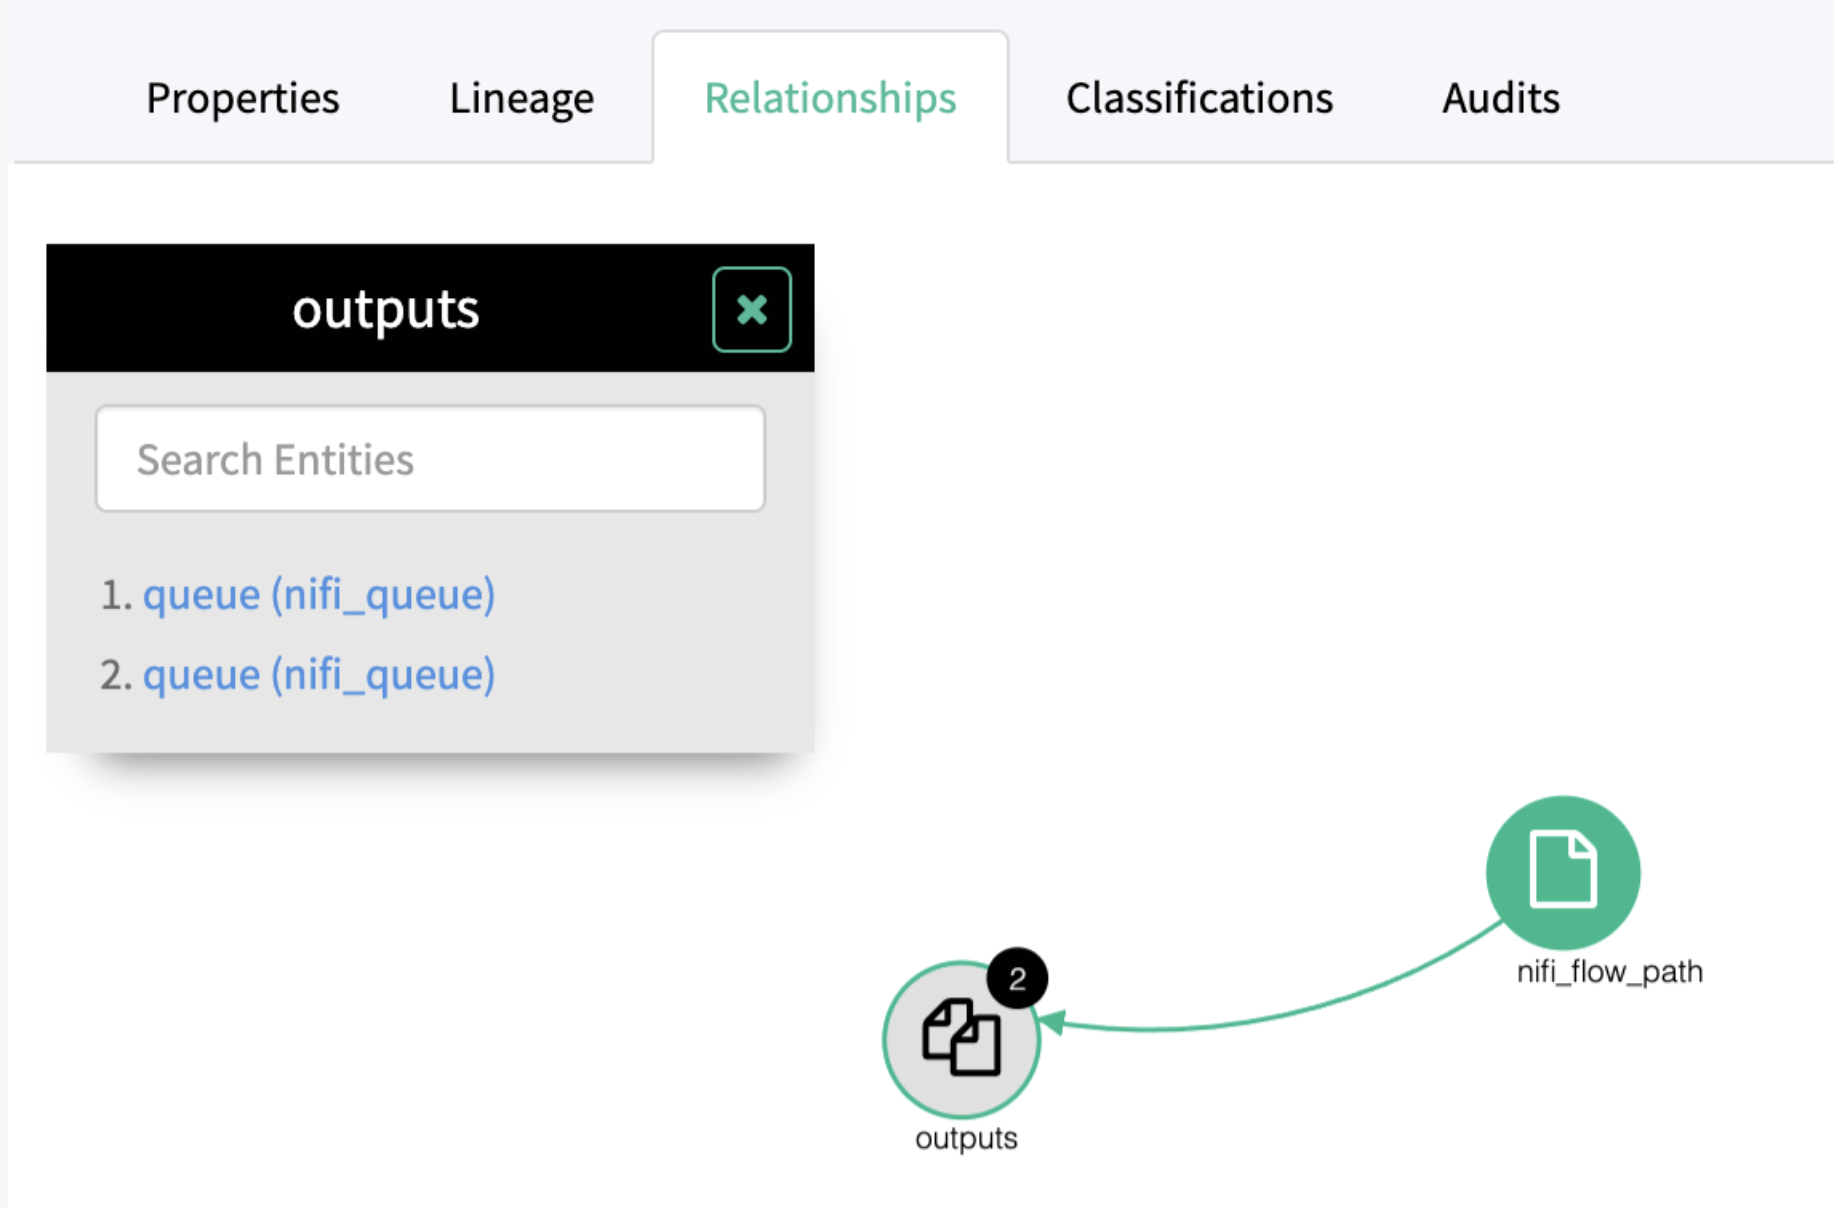Viewport: 1834px width, 1208px height.
Task: Click the list number beside second queue entry
Action: tap(115, 676)
